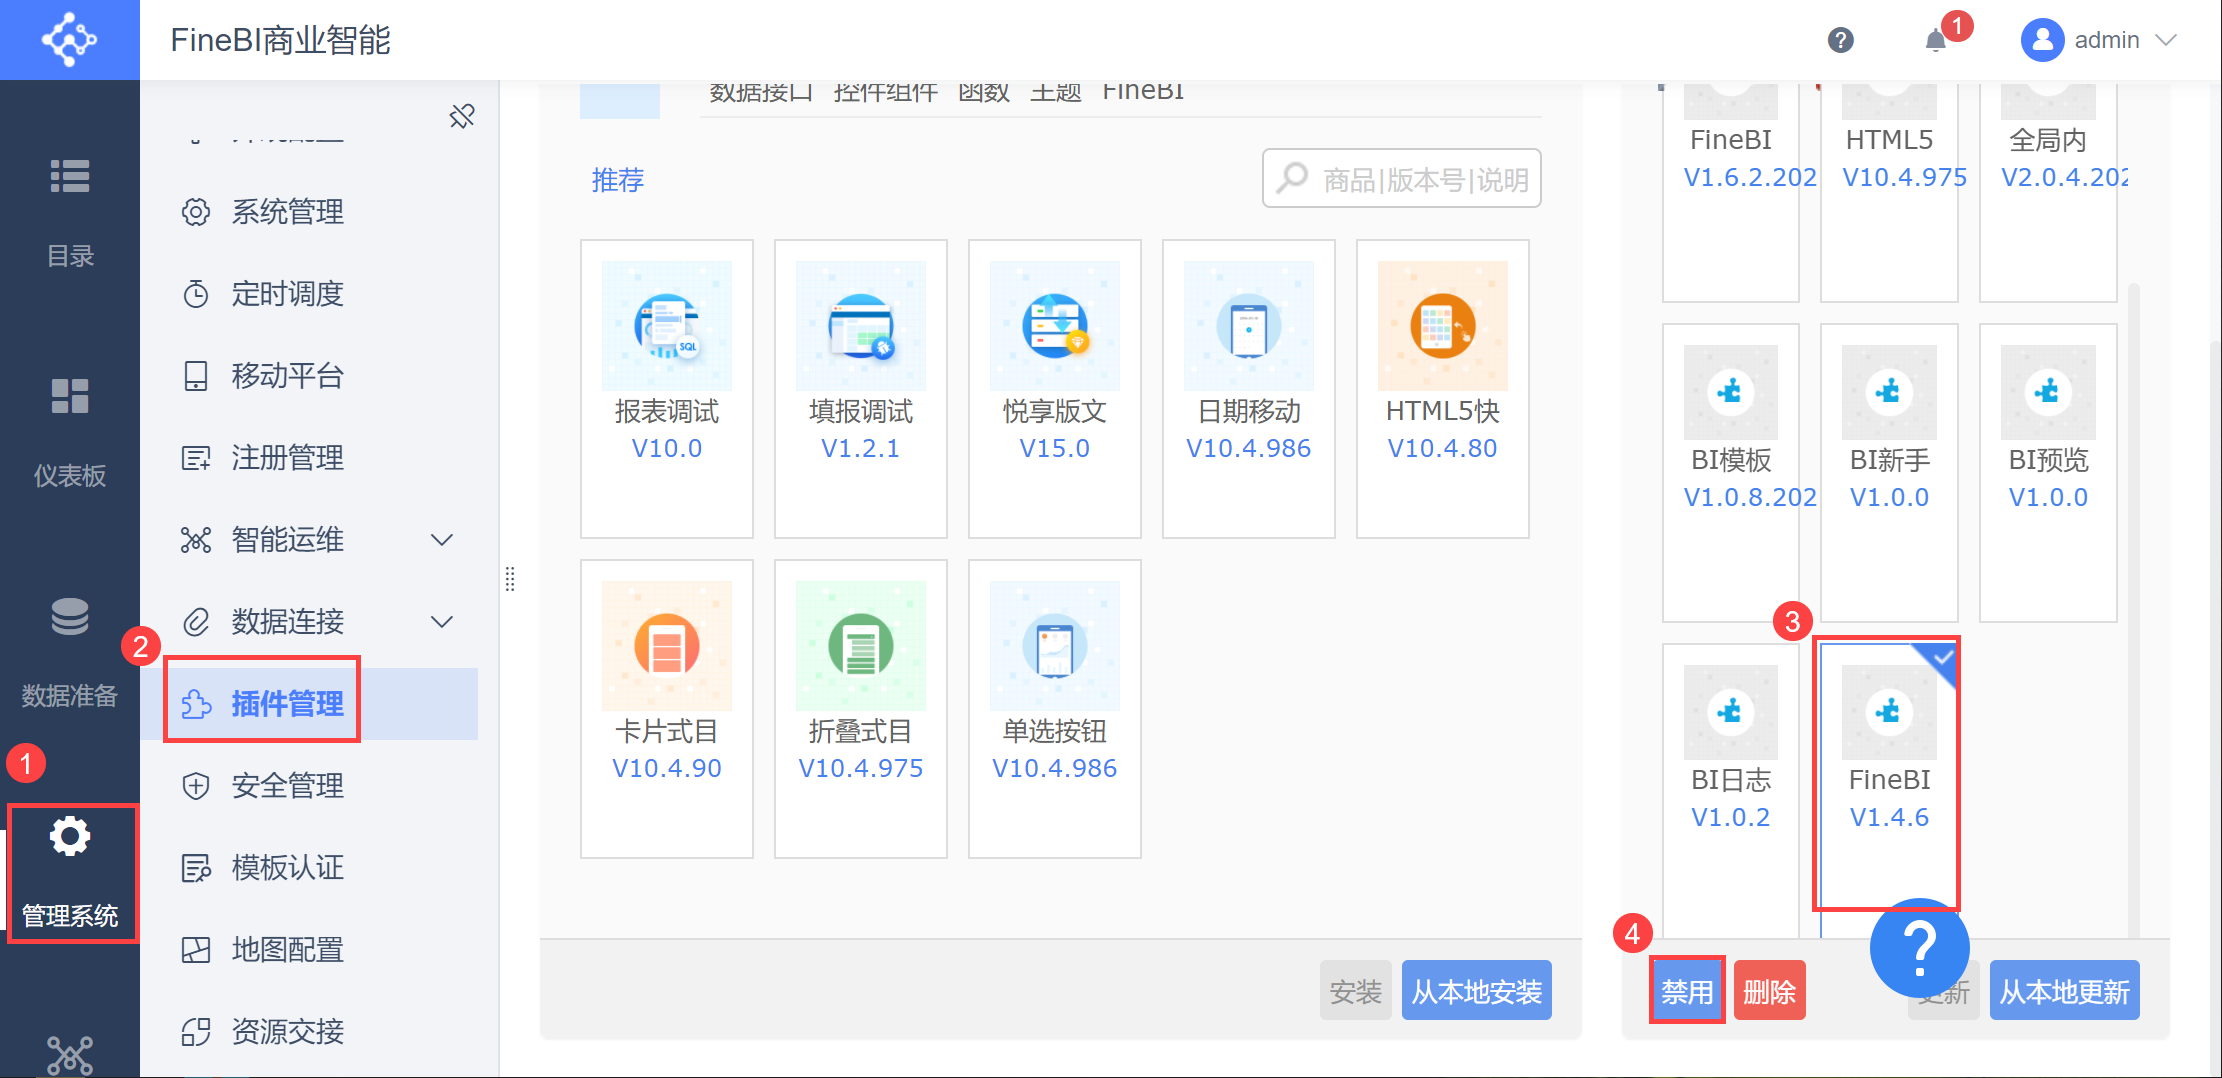Click the HTML5 V10.4.975 installed plugin text
Image resolution: width=2222 pixels, height=1078 pixels.
pyautogui.click(x=1904, y=158)
